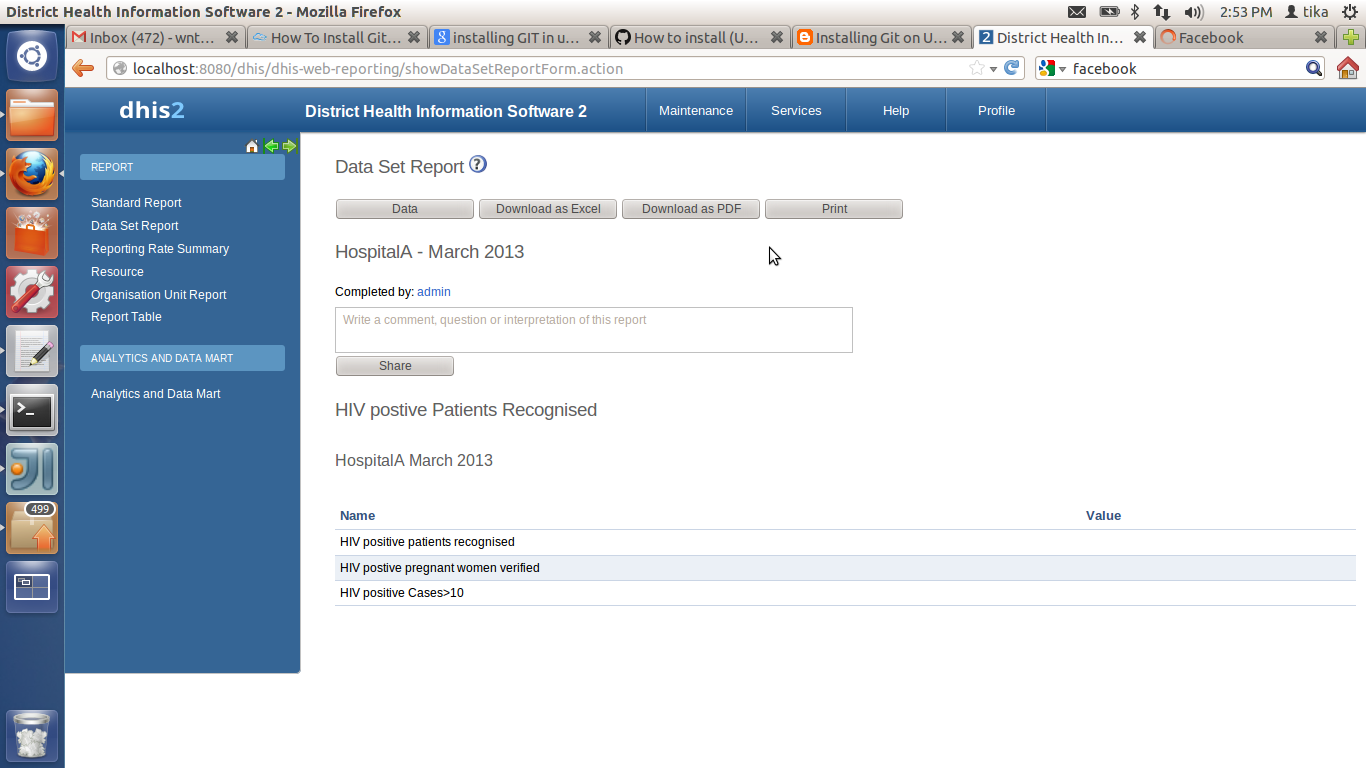Click Download as PDF button

(691, 209)
